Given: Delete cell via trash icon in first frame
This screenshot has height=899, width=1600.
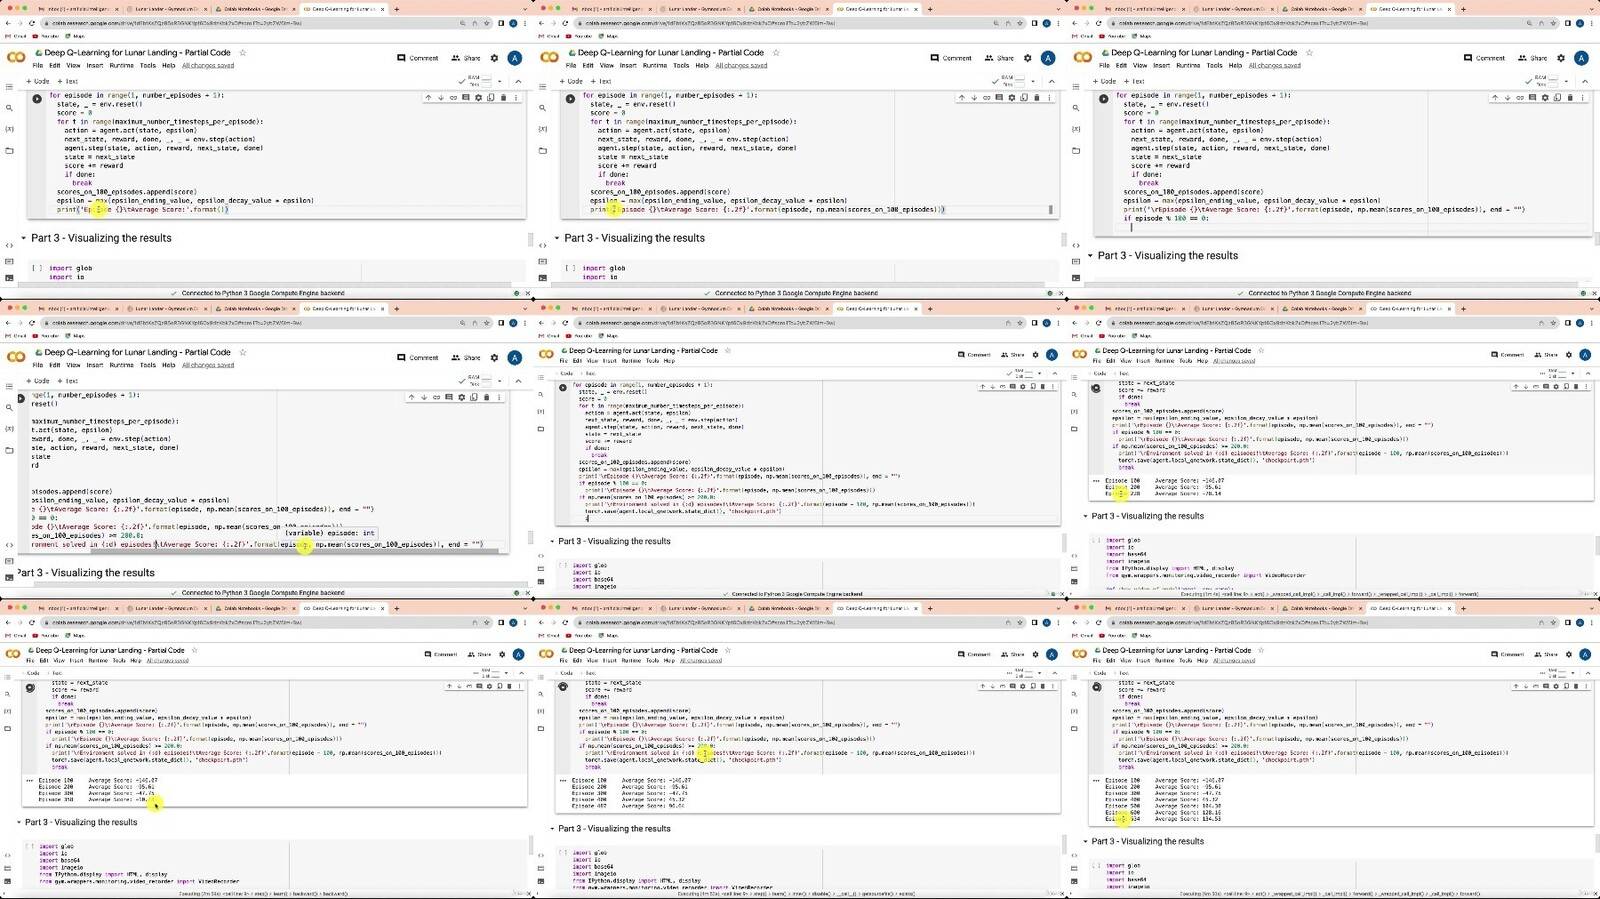Looking at the screenshot, I should pyautogui.click(x=502, y=98).
